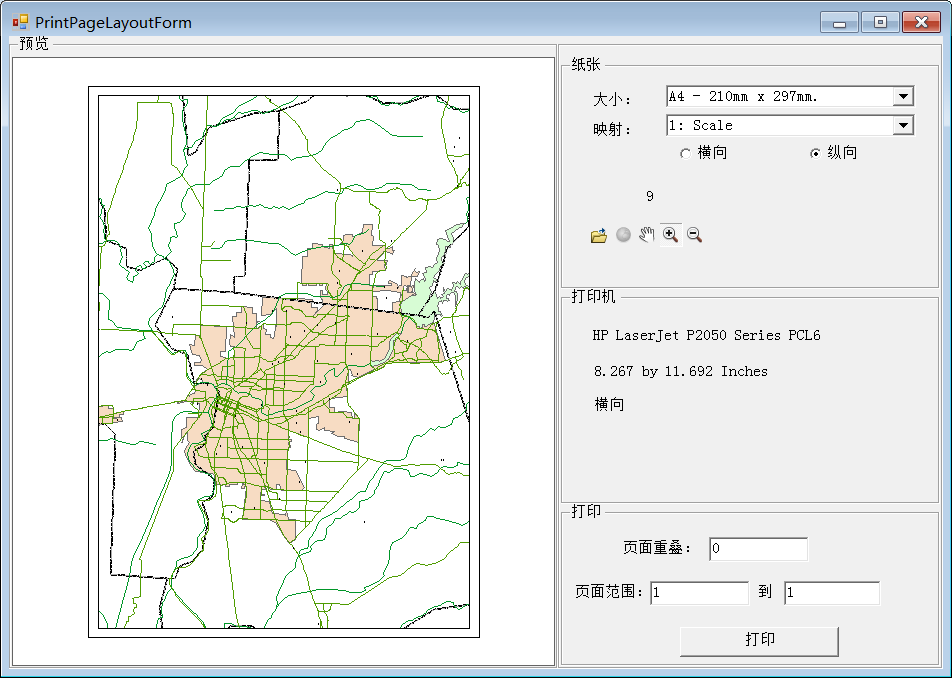The width and height of the screenshot is (952, 678).
Task: Close the PrintPageLayoutForm window
Action: 921,22
